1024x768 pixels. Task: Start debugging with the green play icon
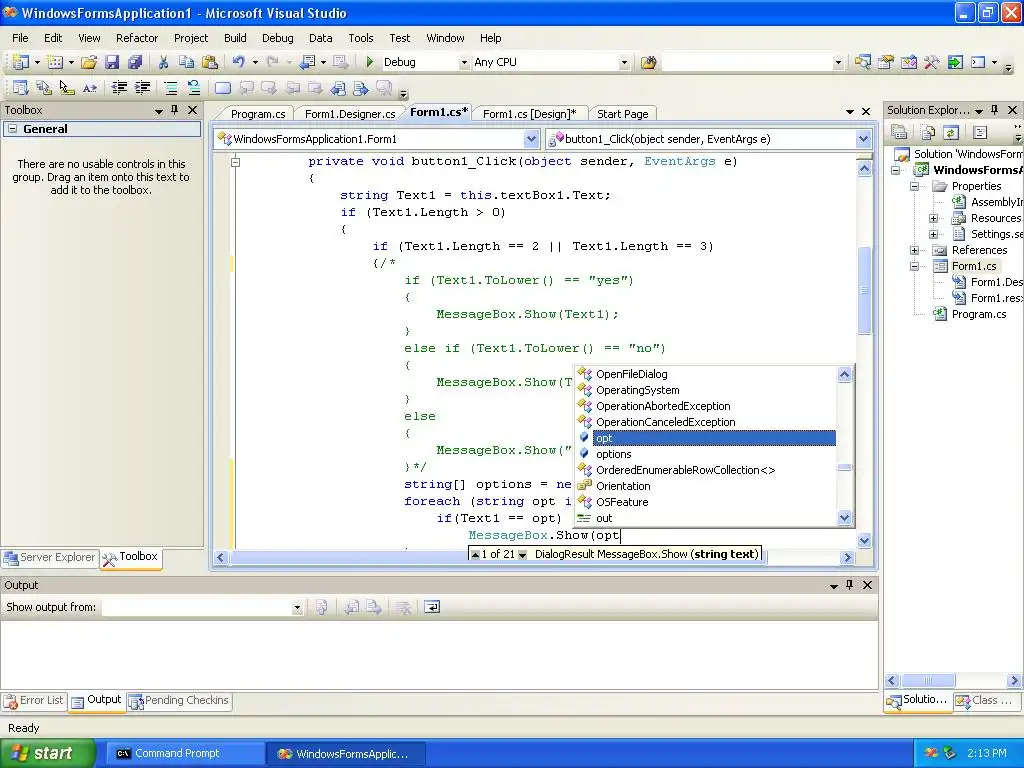coord(370,62)
